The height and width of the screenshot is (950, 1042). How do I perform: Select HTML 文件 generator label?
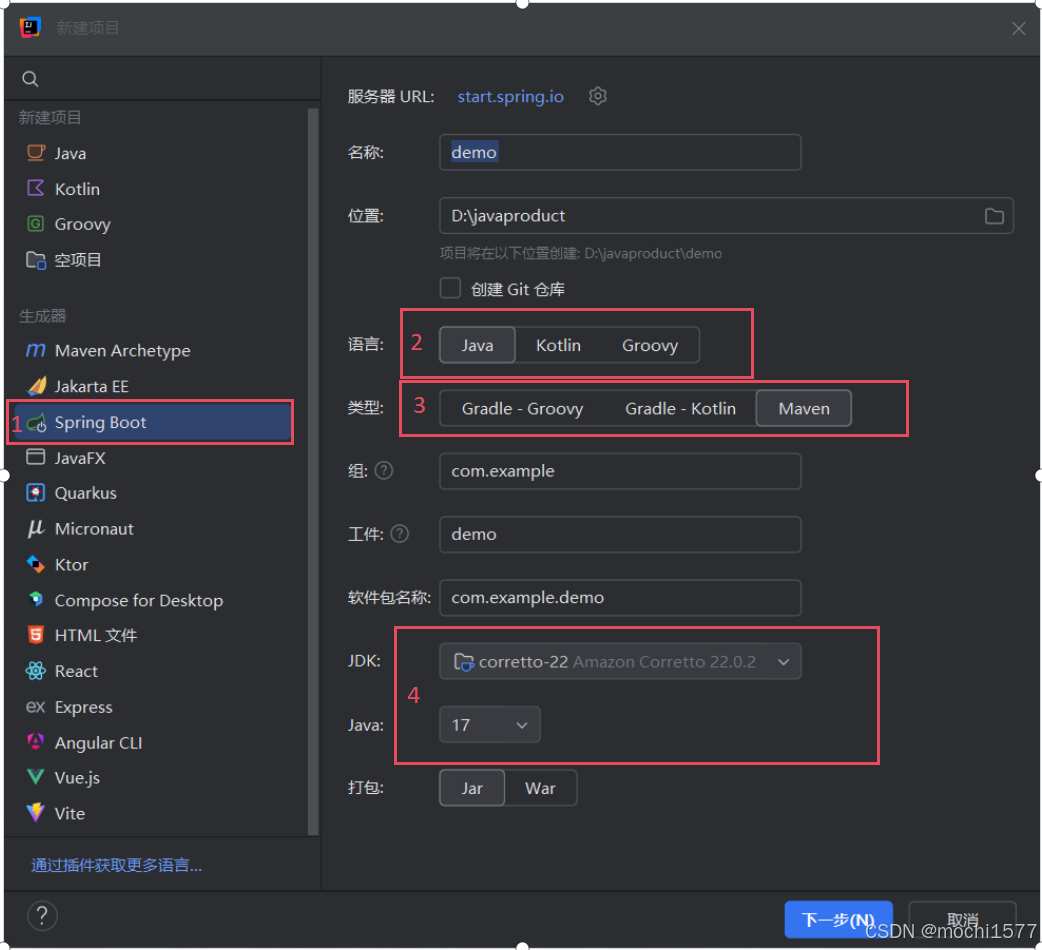click(96, 635)
